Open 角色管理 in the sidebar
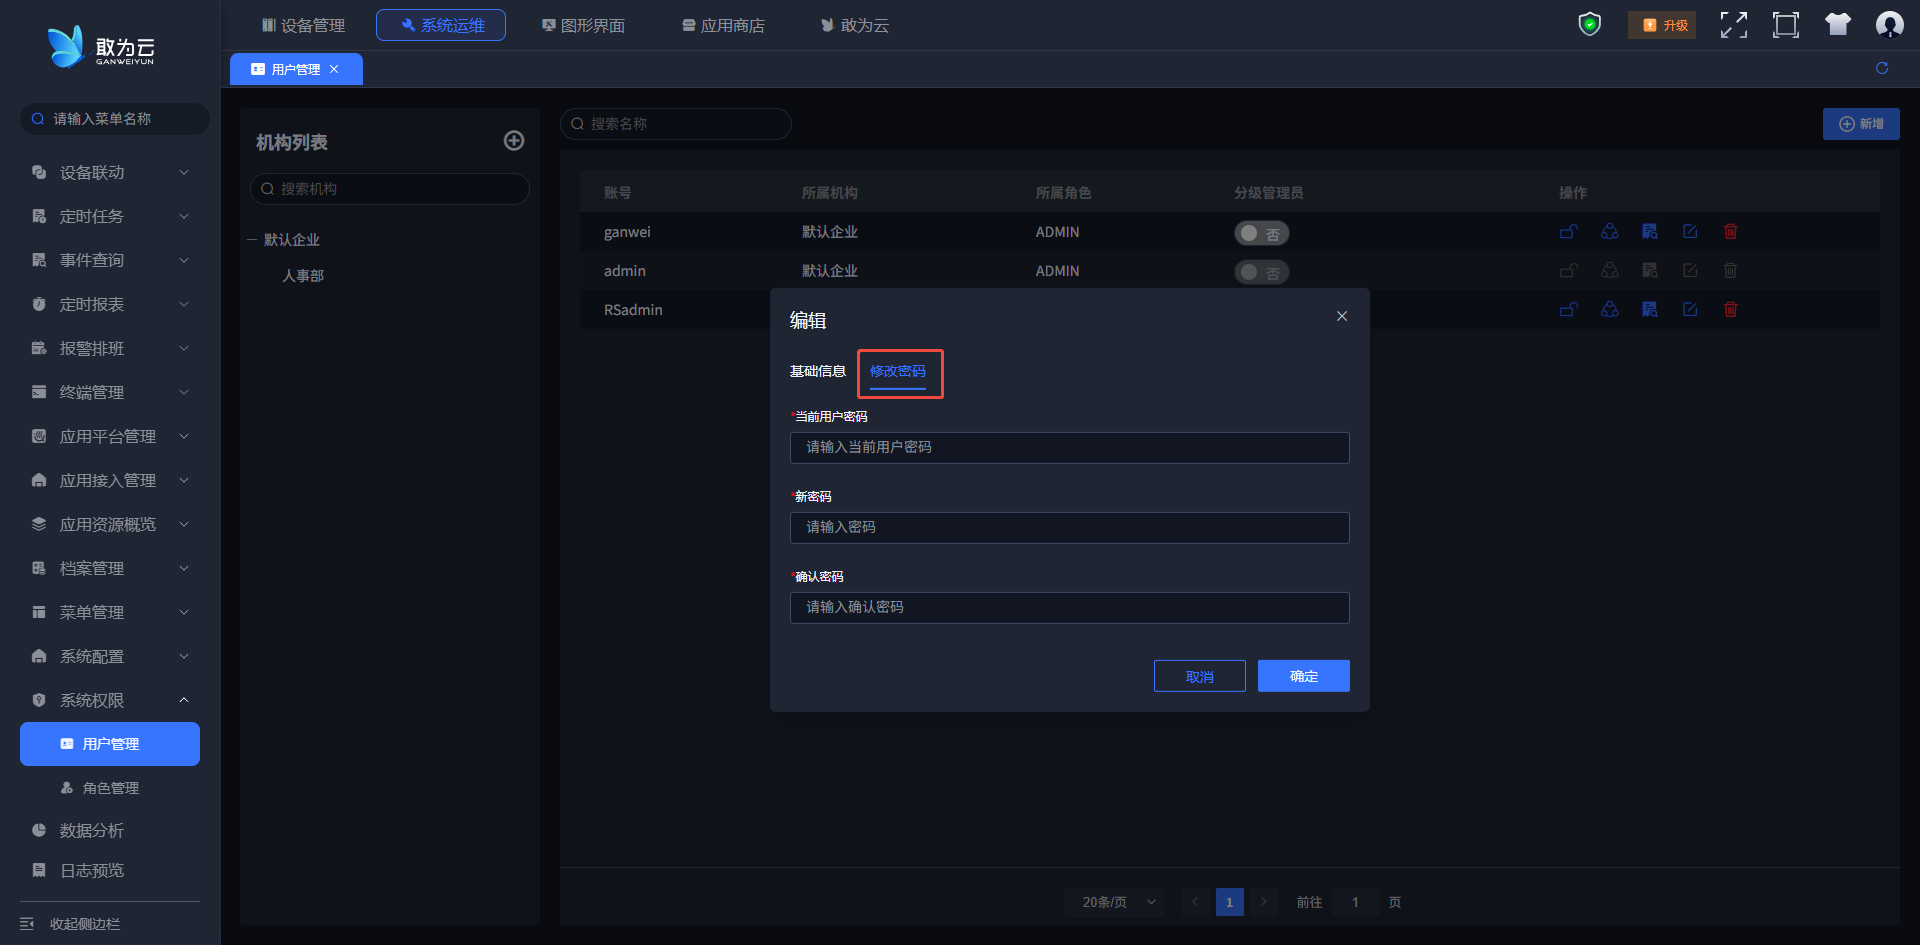 point(110,788)
